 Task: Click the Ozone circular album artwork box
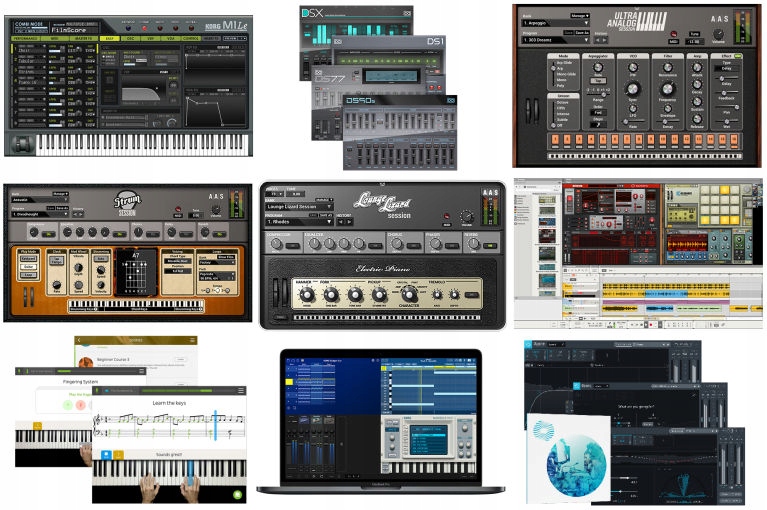click(569, 458)
